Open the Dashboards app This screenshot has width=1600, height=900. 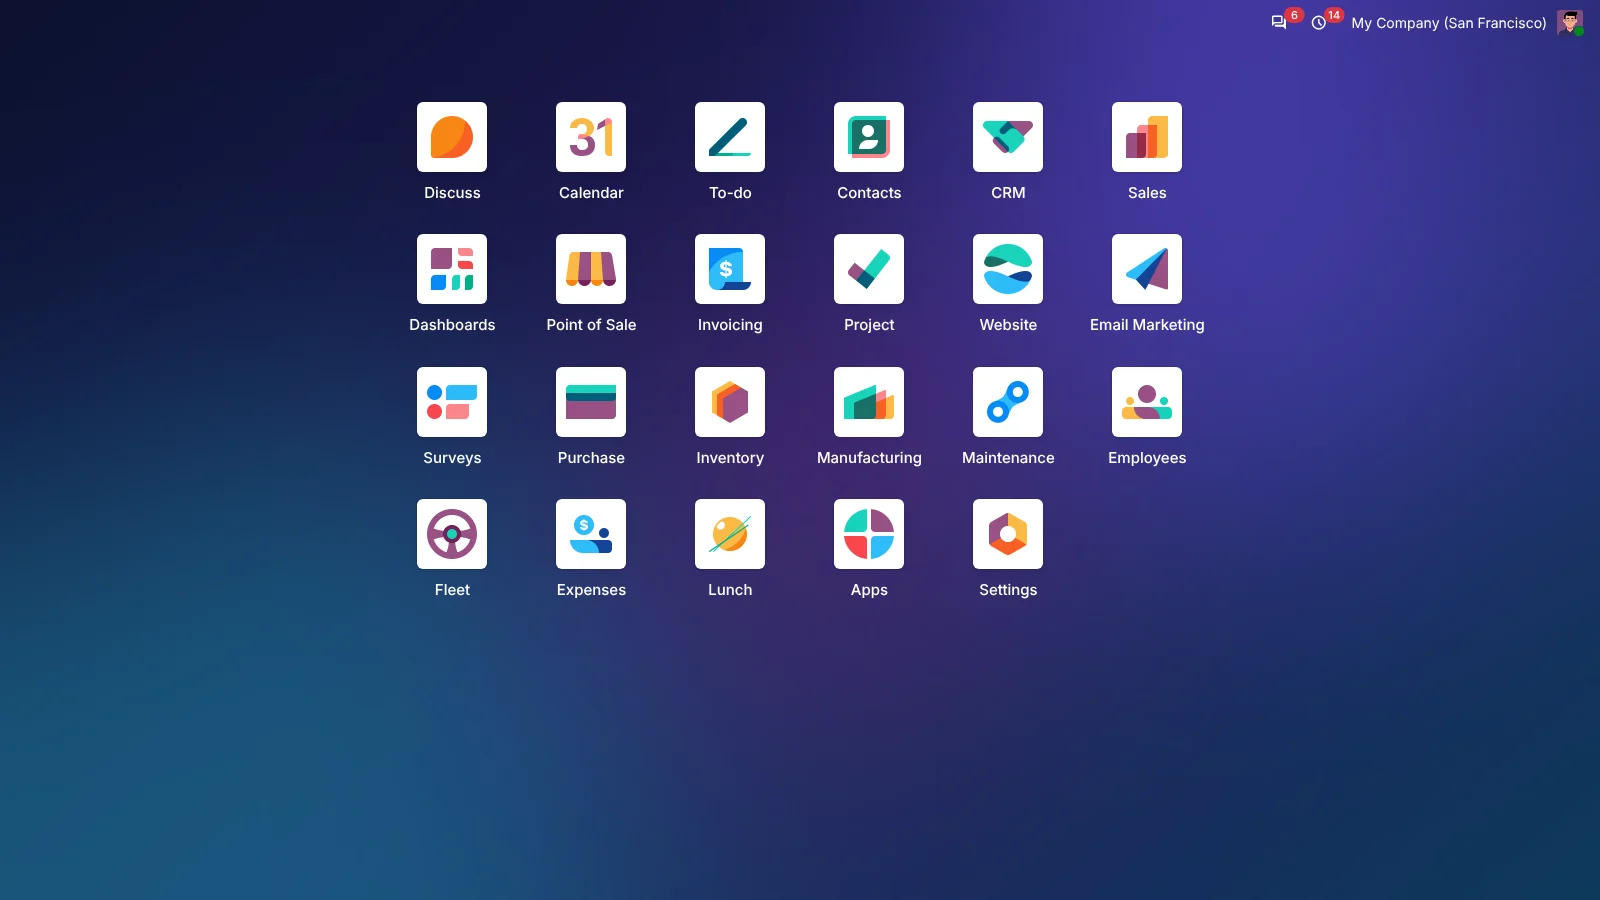click(x=452, y=269)
